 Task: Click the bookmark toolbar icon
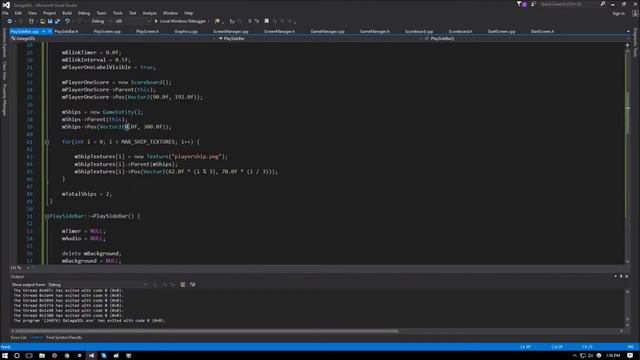coord(267,21)
